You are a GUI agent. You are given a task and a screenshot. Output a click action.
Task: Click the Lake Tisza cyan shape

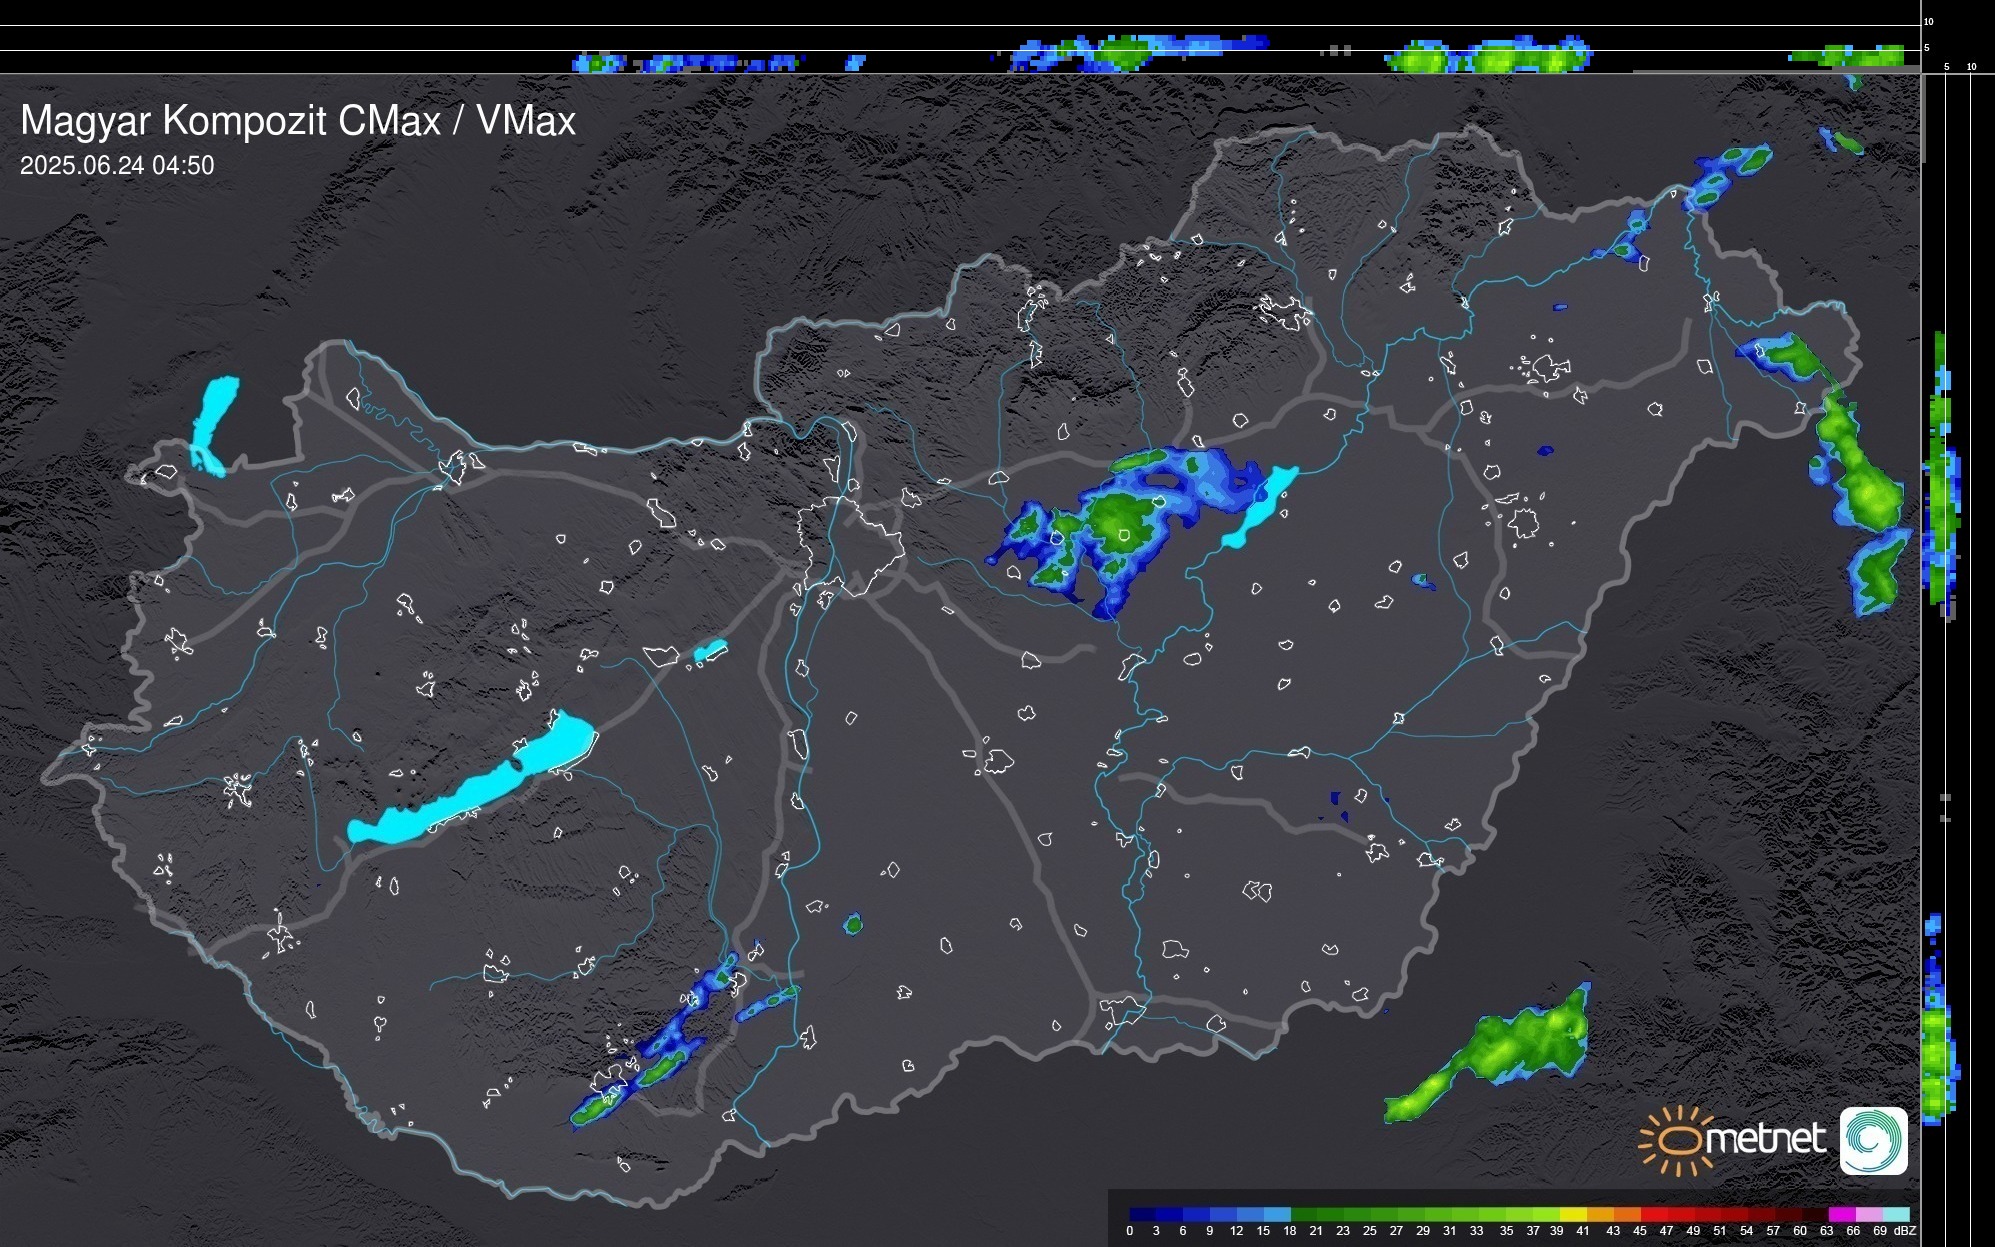point(1260,508)
